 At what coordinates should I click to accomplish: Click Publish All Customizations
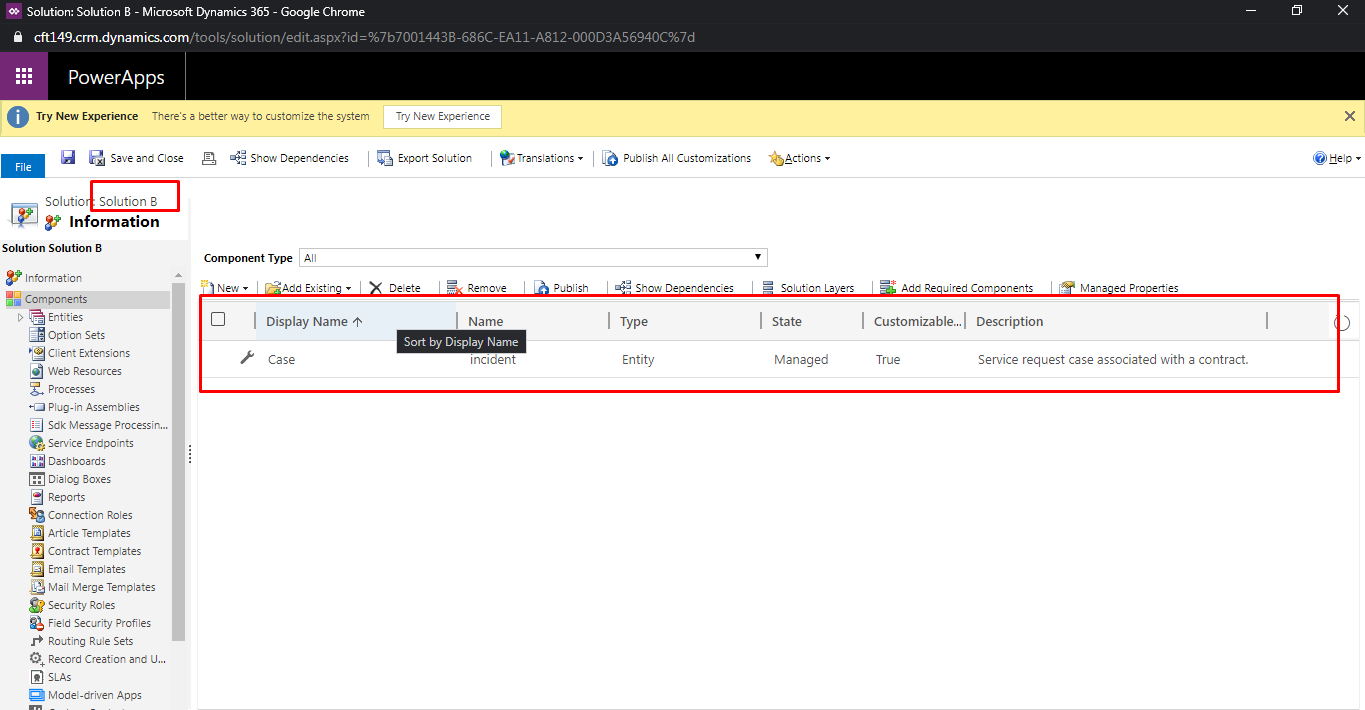click(676, 158)
